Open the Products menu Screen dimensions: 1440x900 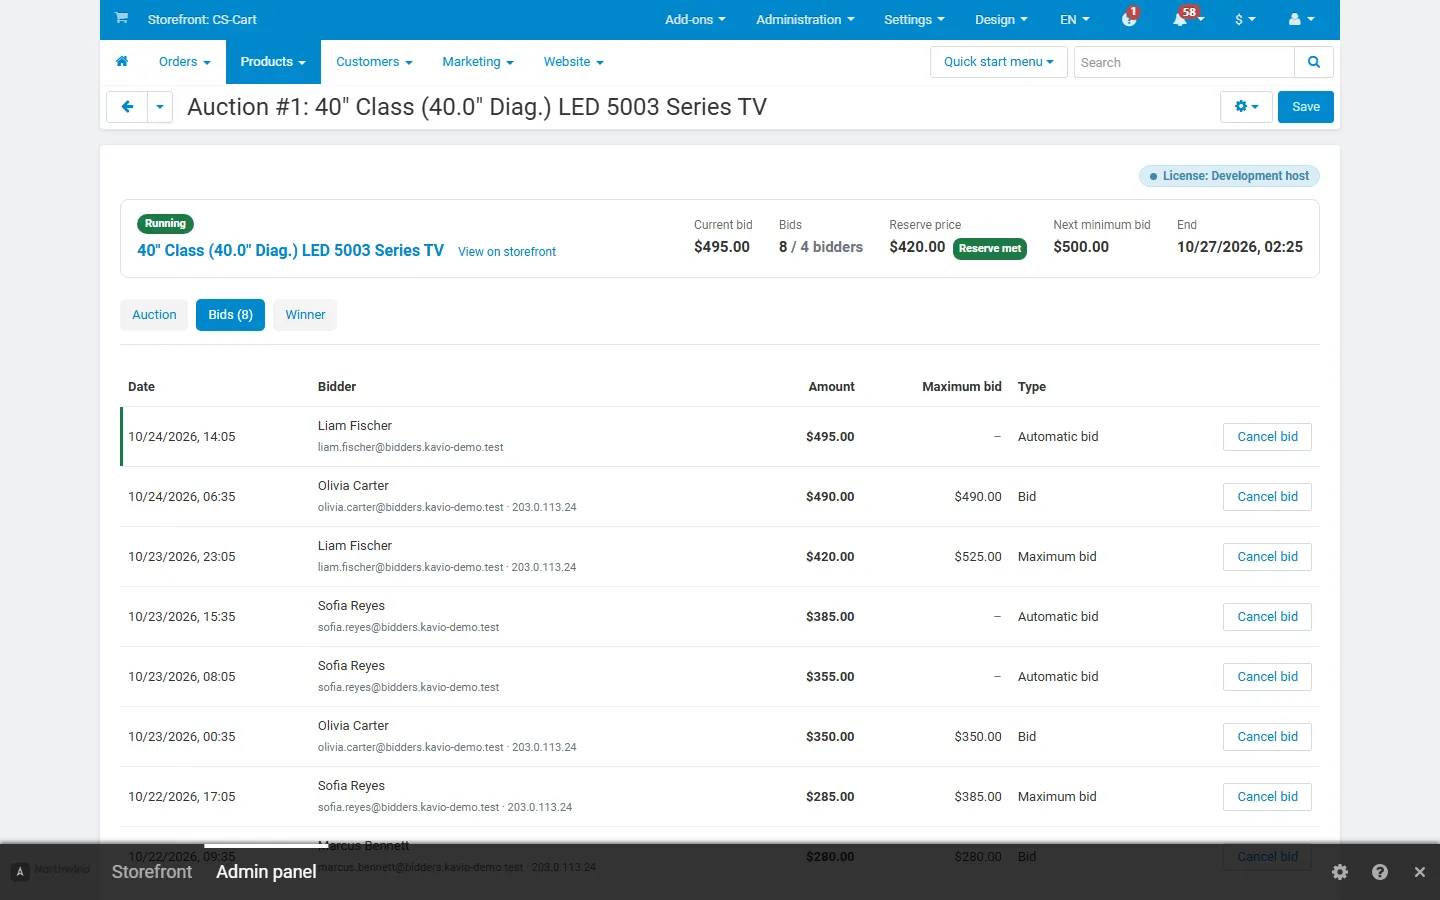click(273, 62)
